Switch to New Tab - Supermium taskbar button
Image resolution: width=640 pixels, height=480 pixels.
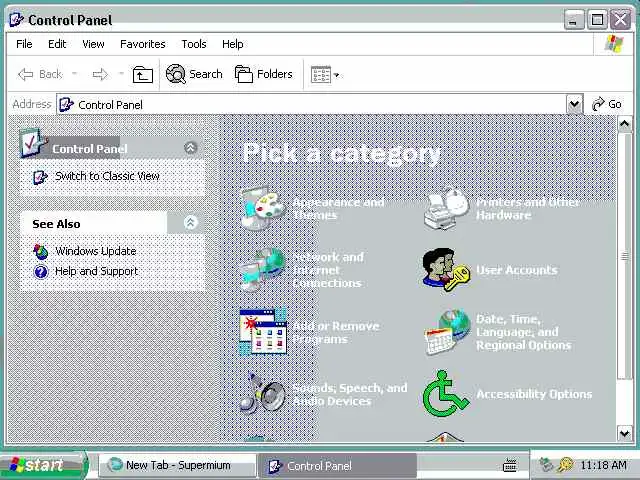(177, 465)
